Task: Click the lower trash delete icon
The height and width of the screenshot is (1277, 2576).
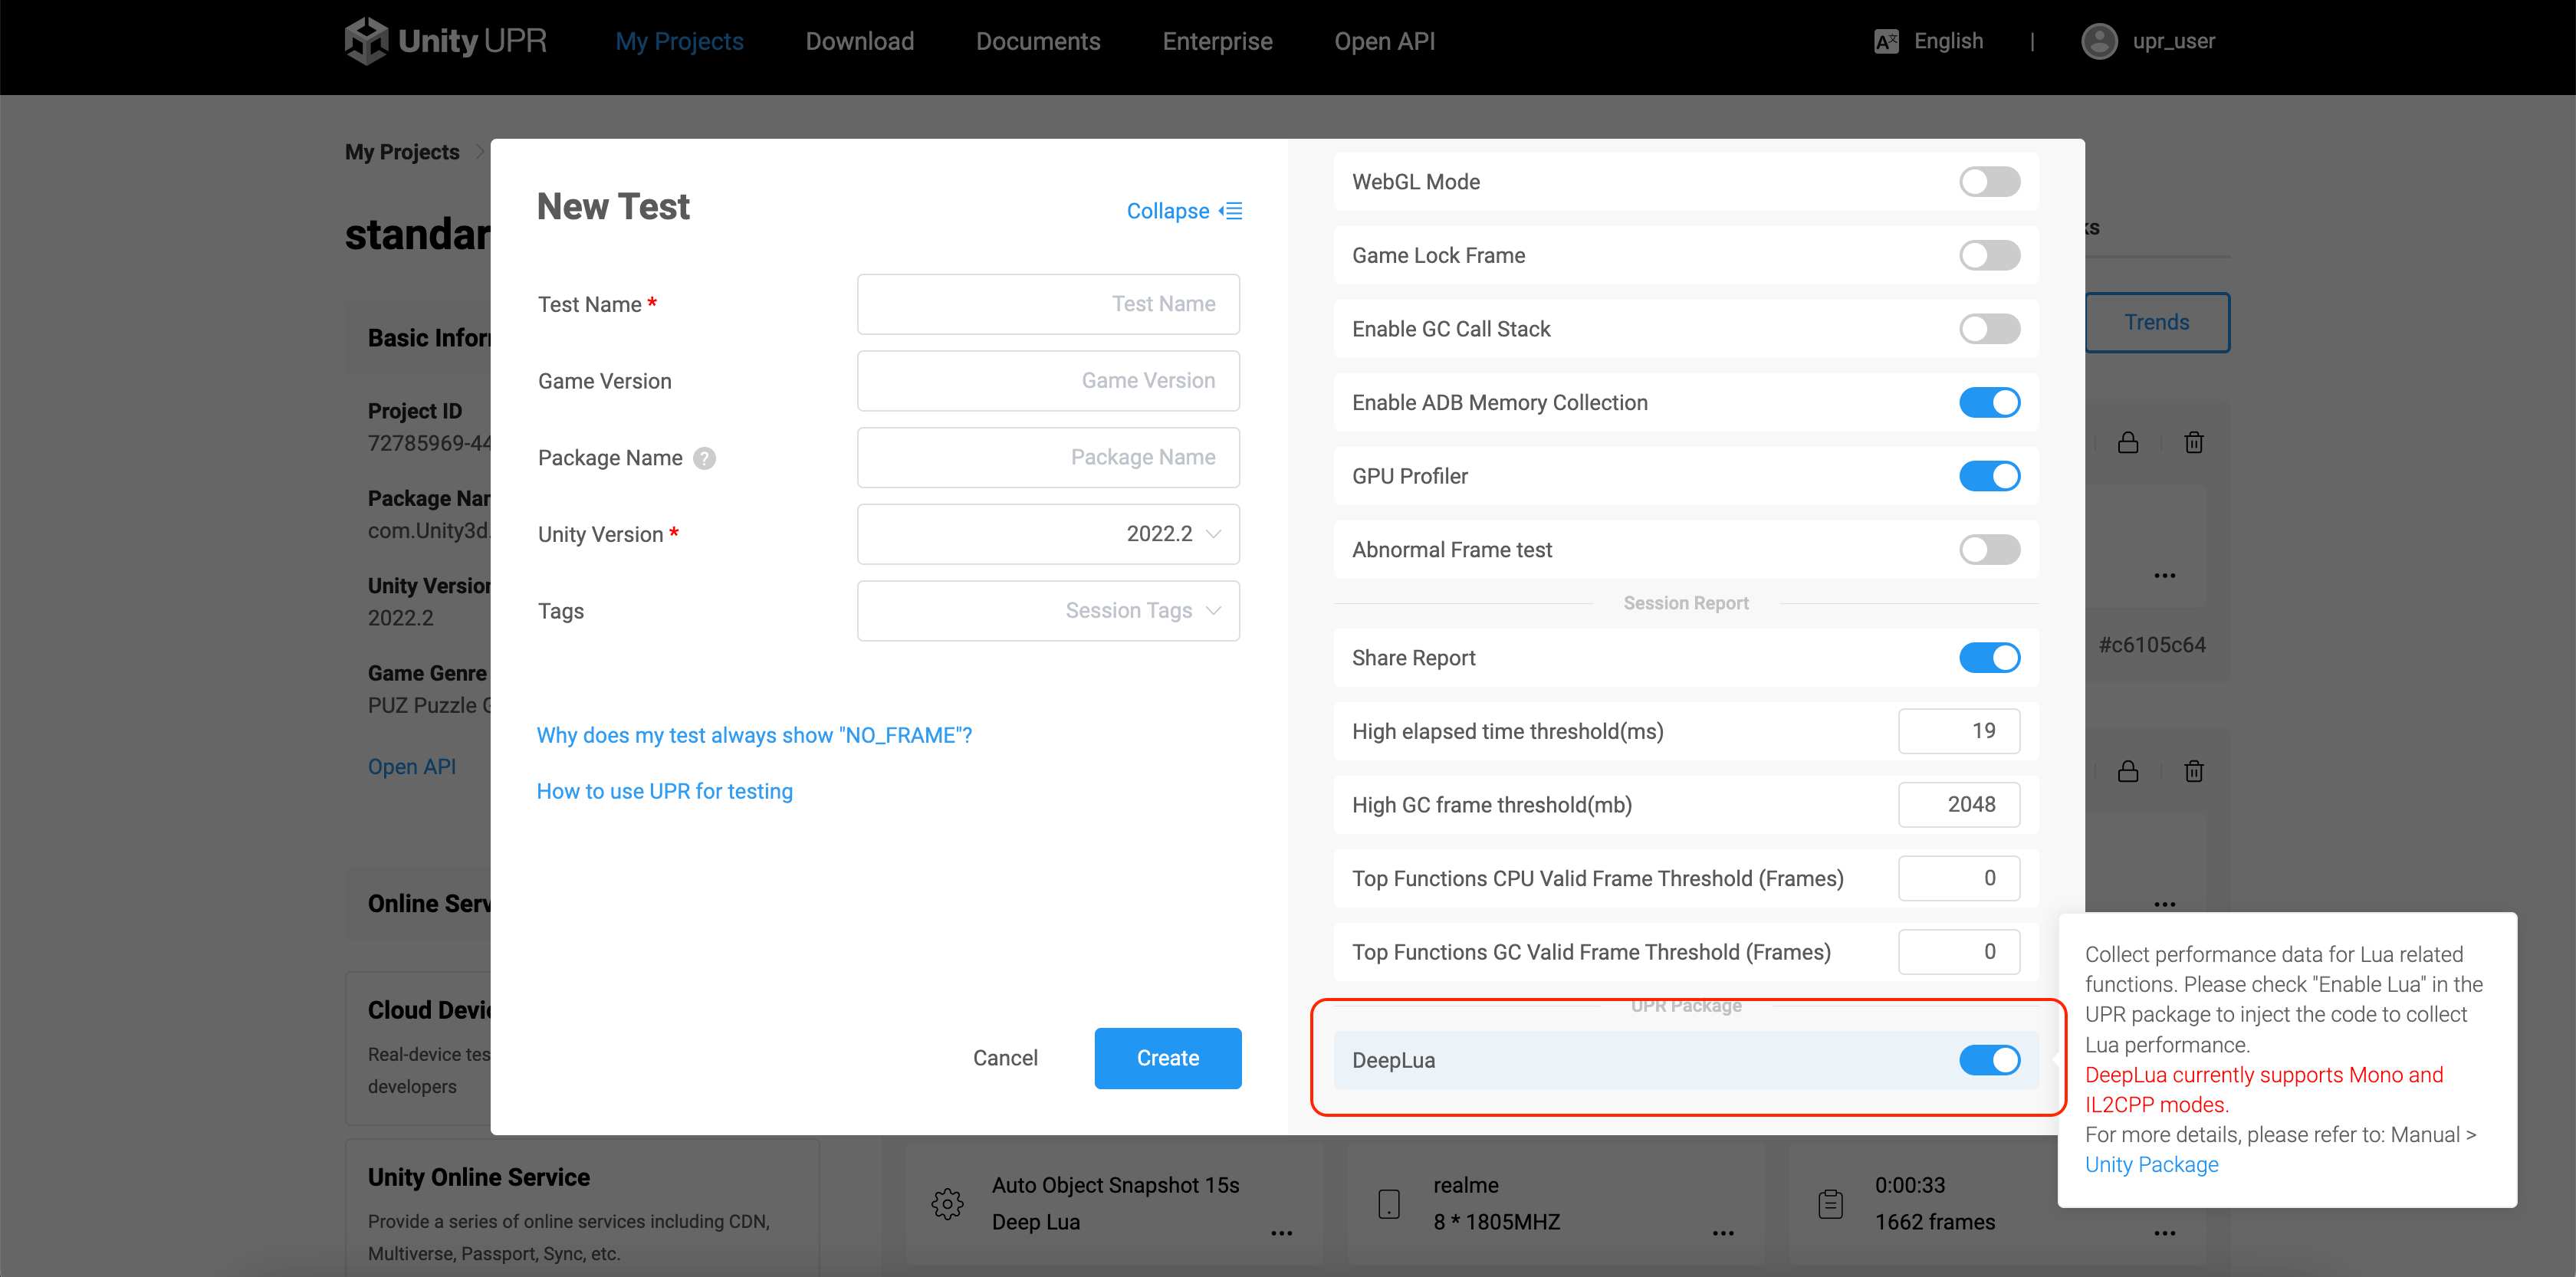Action: [2194, 771]
